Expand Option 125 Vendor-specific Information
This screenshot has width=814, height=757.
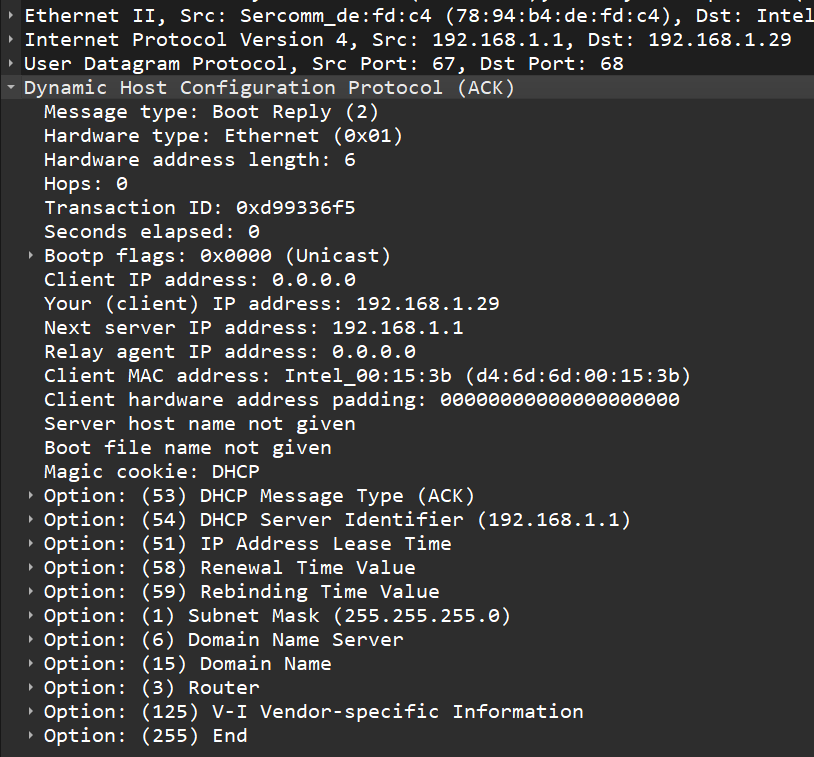[x=32, y=712]
